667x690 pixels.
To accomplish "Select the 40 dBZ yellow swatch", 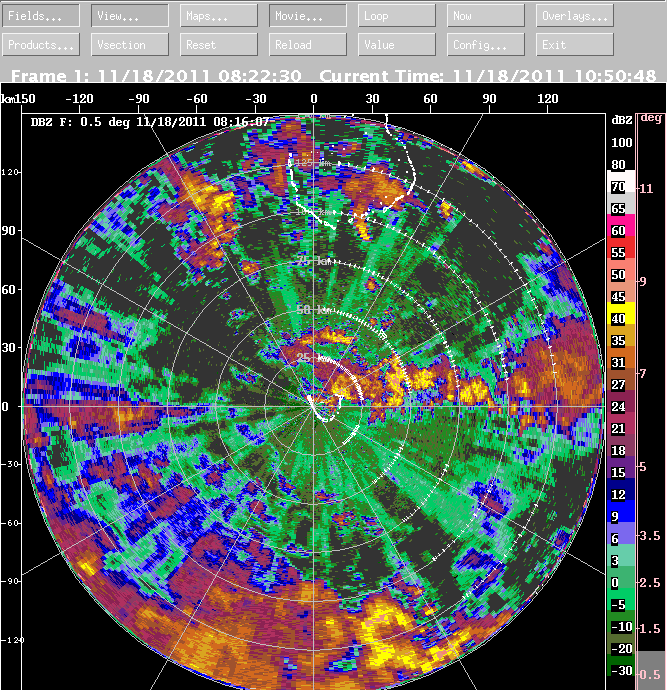I will pos(621,313).
